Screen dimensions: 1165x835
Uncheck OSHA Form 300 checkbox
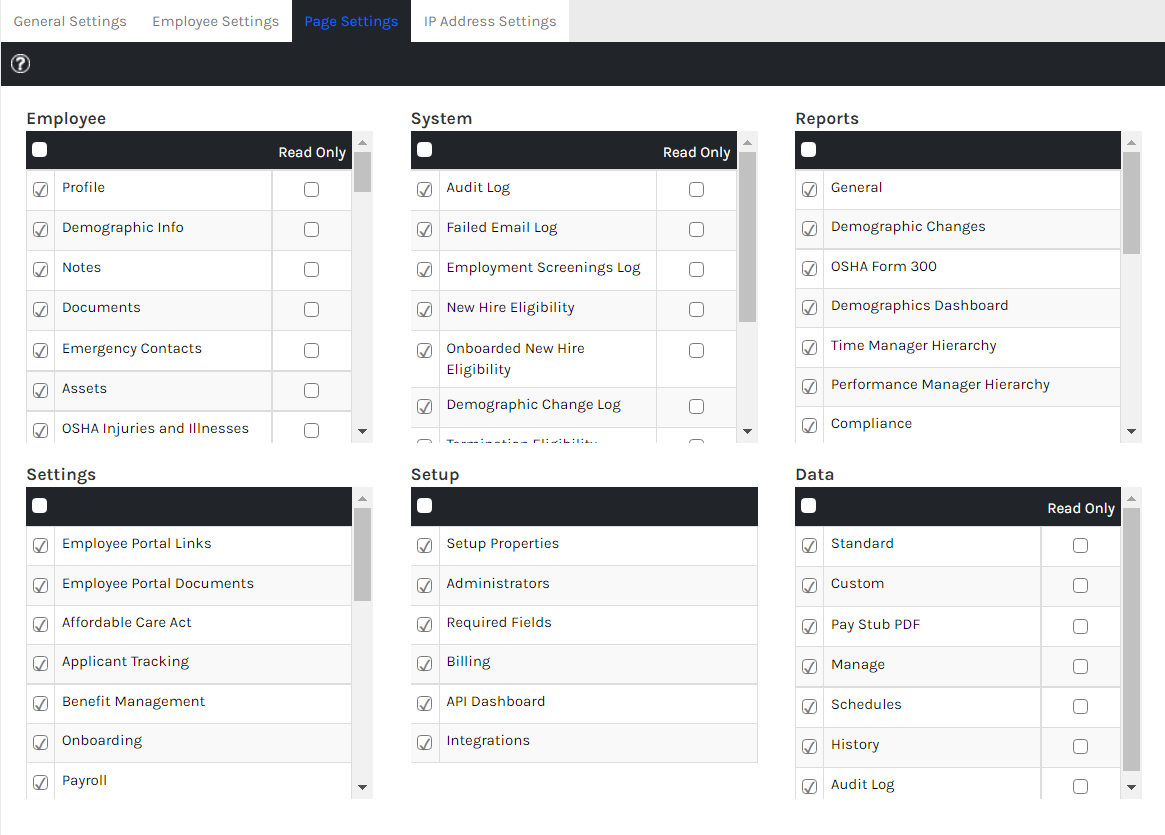[810, 268]
